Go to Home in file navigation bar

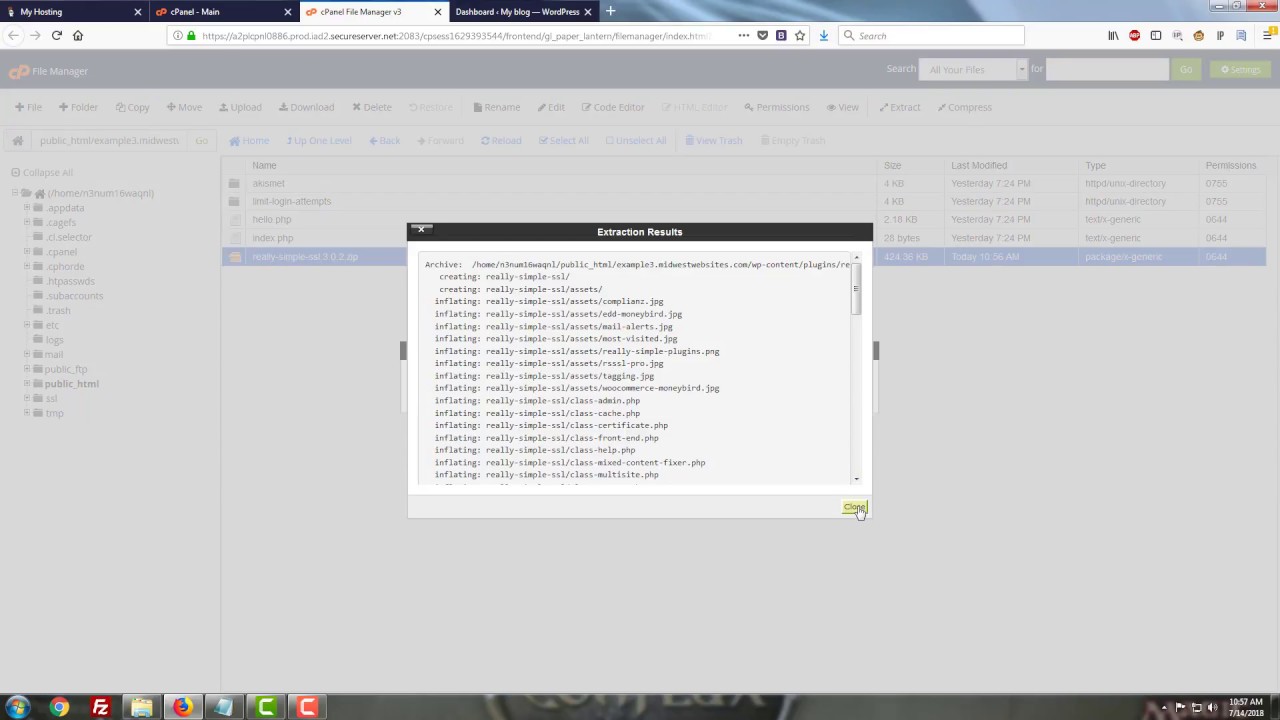(249, 140)
